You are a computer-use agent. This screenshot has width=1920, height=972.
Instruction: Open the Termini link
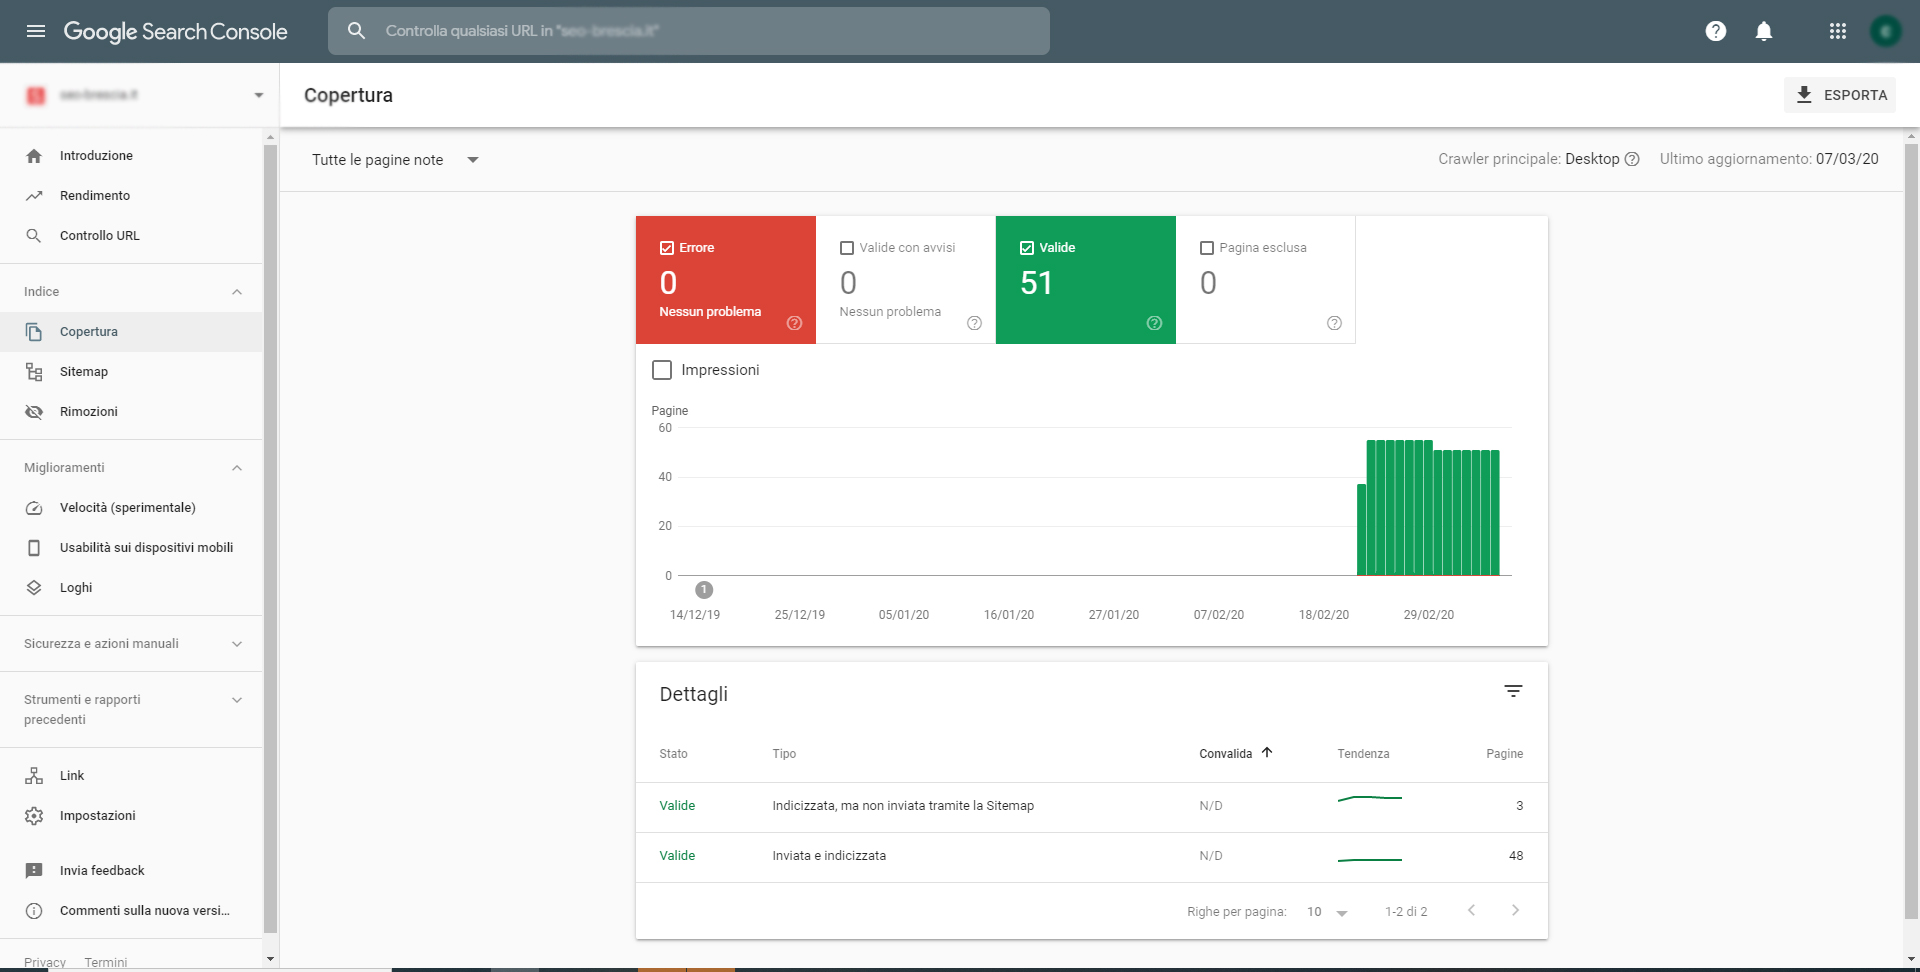(106, 962)
